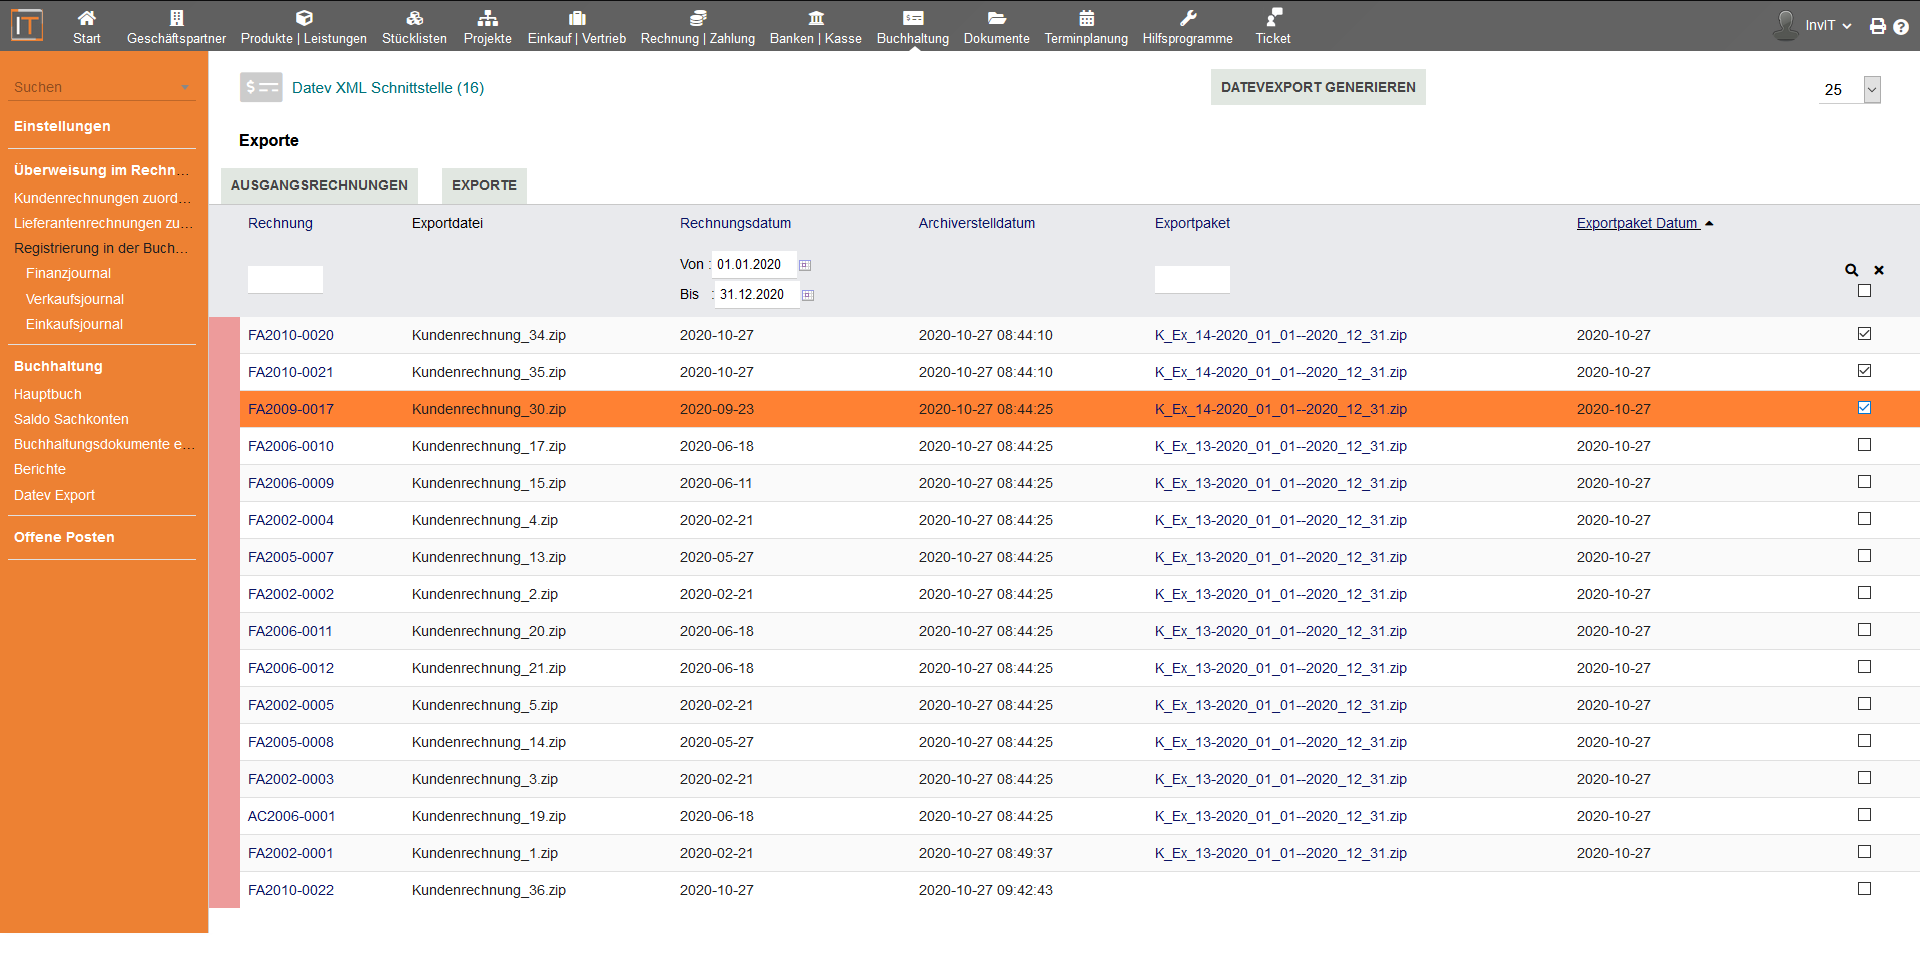Open the Suchen dropdown in sidebar
The width and height of the screenshot is (1920, 977).
[x=184, y=88]
